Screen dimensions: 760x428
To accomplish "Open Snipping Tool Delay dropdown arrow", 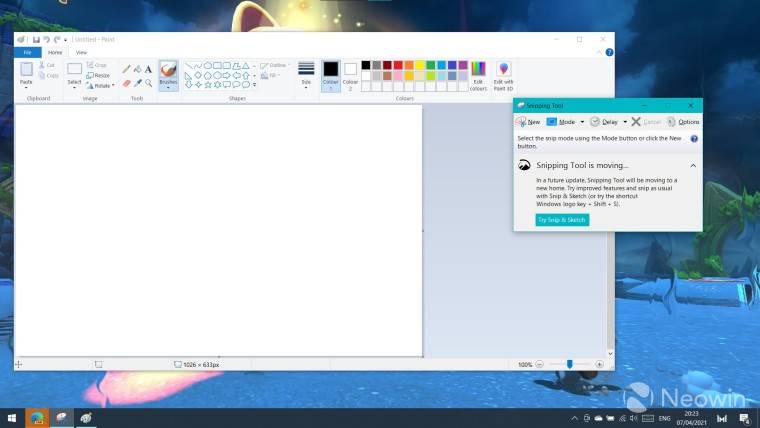I will coord(625,122).
